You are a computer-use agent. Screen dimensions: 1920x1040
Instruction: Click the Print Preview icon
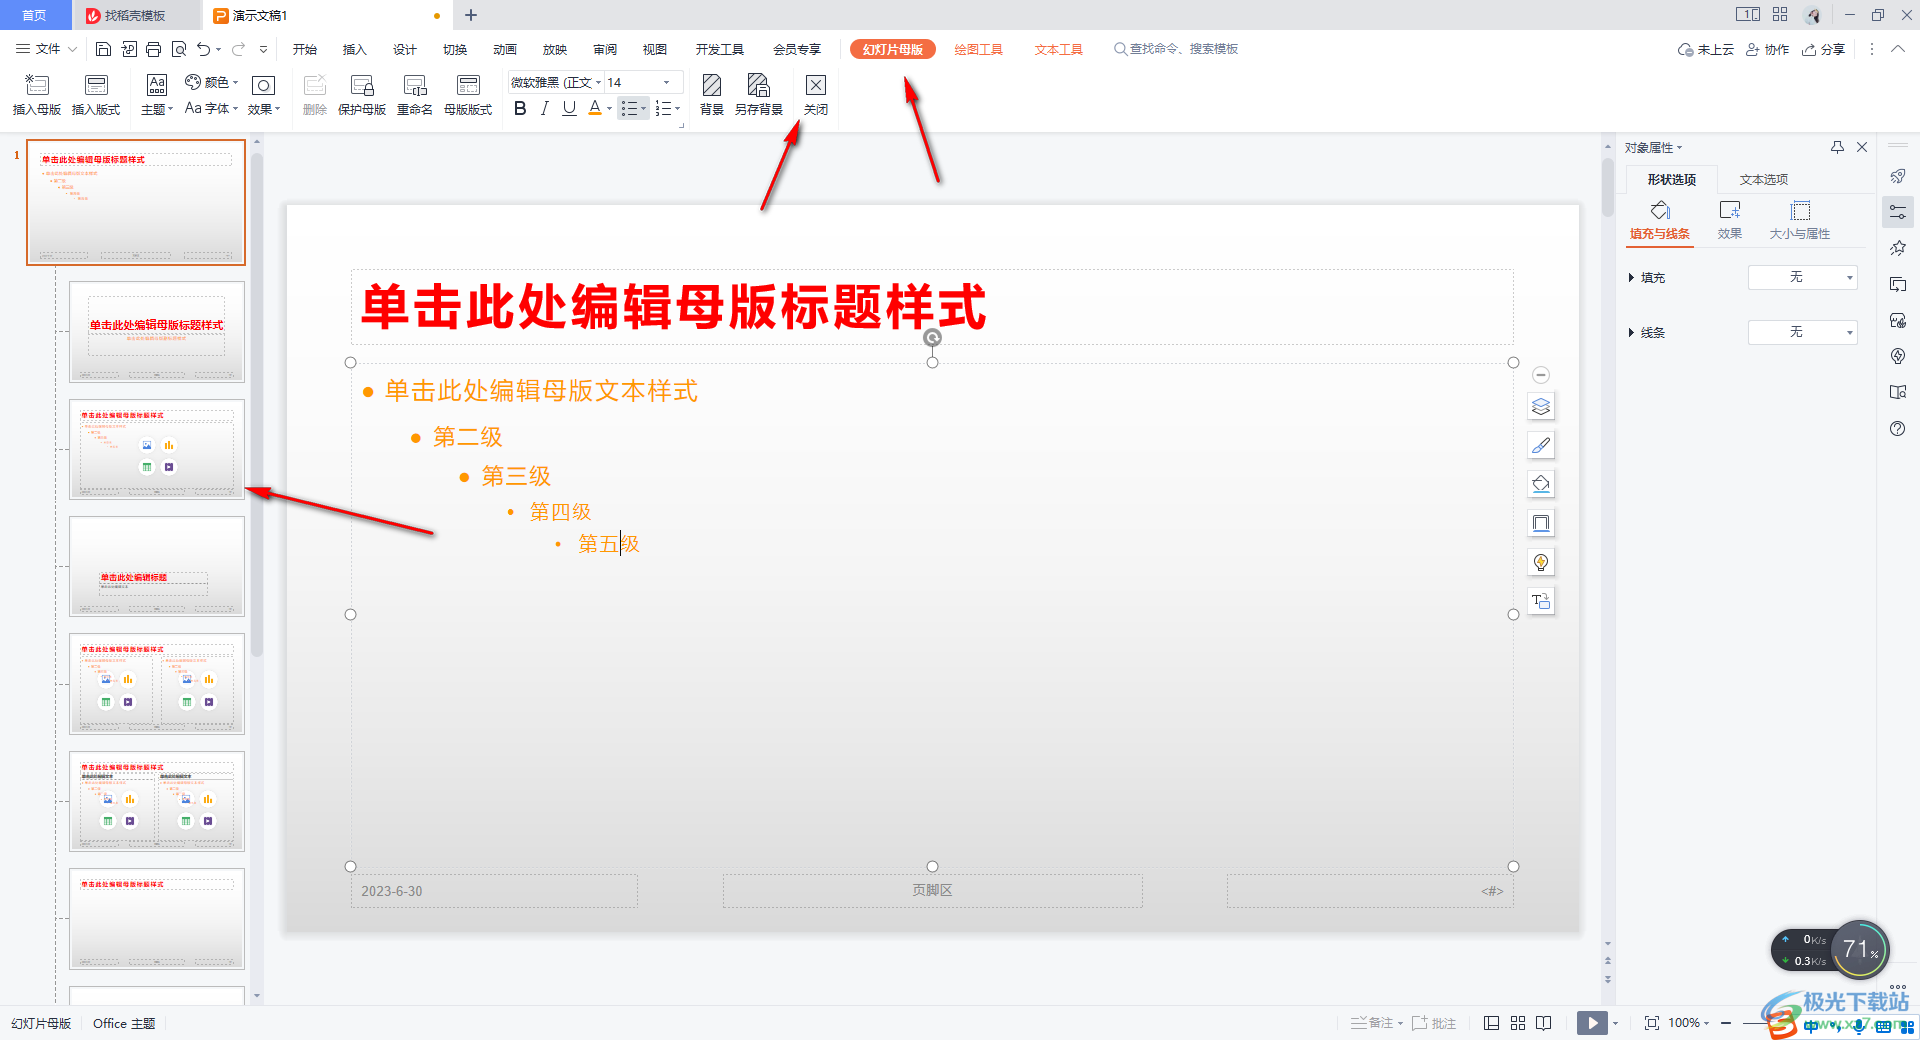[x=179, y=49]
